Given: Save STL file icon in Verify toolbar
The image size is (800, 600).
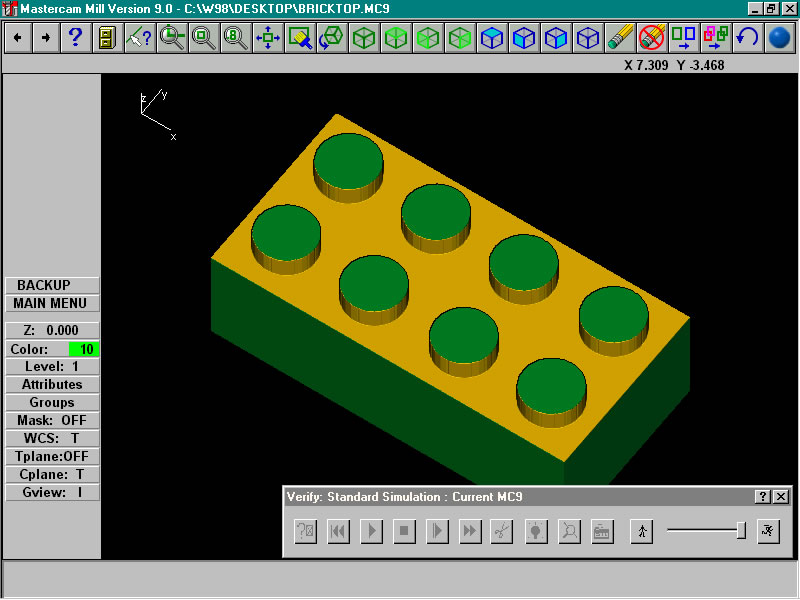Looking at the screenshot, I should coord(603,531).
